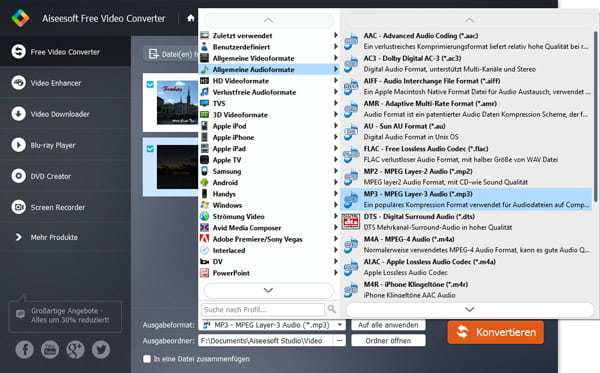Screen dimensions: 600x373
Task: Click the Konvertieren button
Action: pyautogui.click(x=496, y=332)
